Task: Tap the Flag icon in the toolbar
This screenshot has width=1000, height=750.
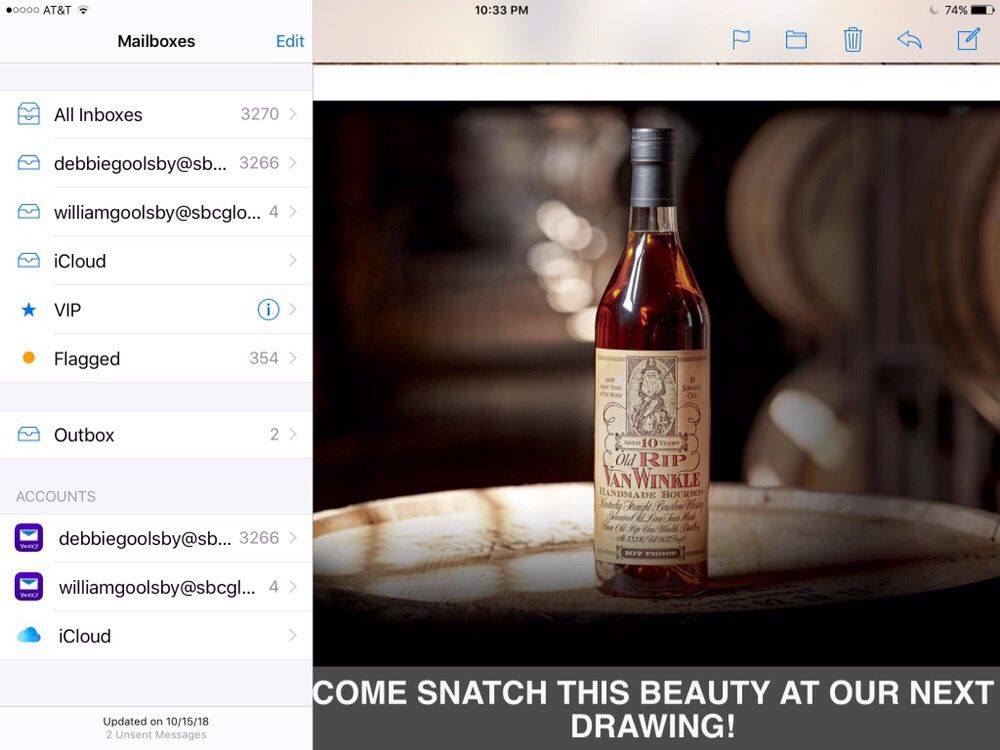Action: click(741, 40)
